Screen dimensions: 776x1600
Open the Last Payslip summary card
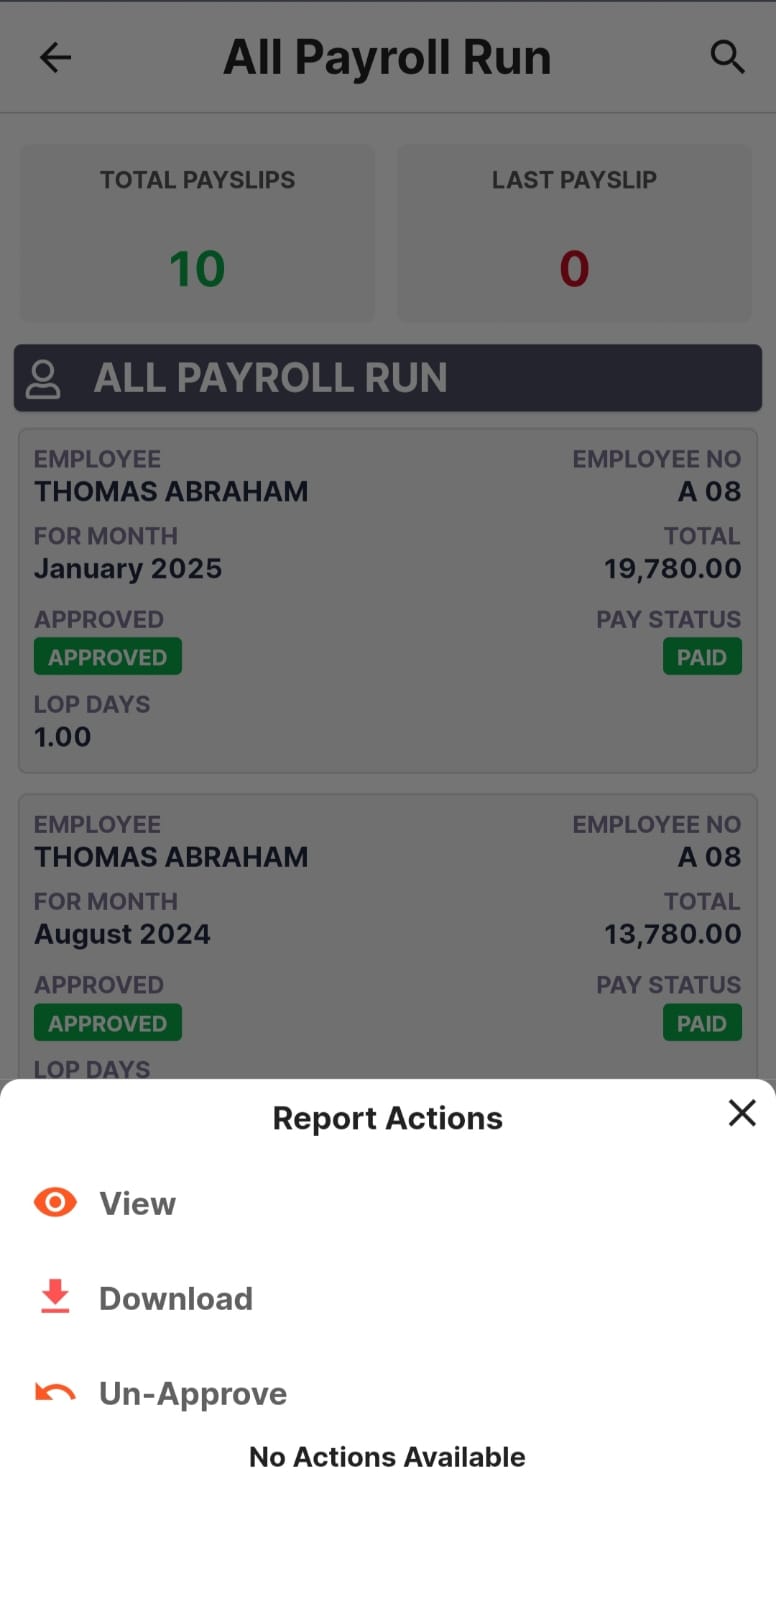pos(574,232)
